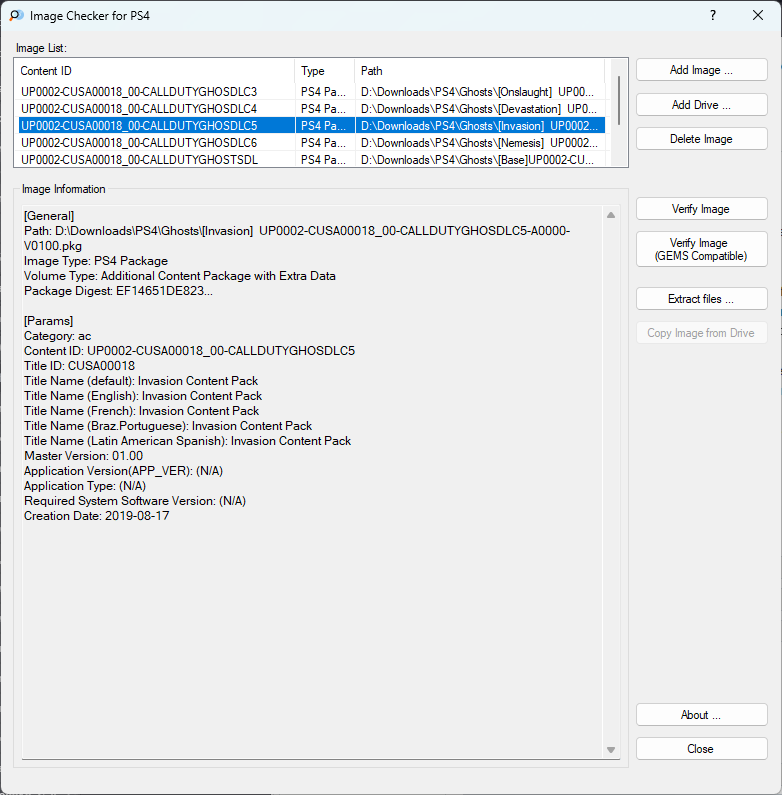The height and width of the screenshot is (795, 782).
Task: Click the Creation Date: 2019-08-17 line
Action: coord(96,516)
